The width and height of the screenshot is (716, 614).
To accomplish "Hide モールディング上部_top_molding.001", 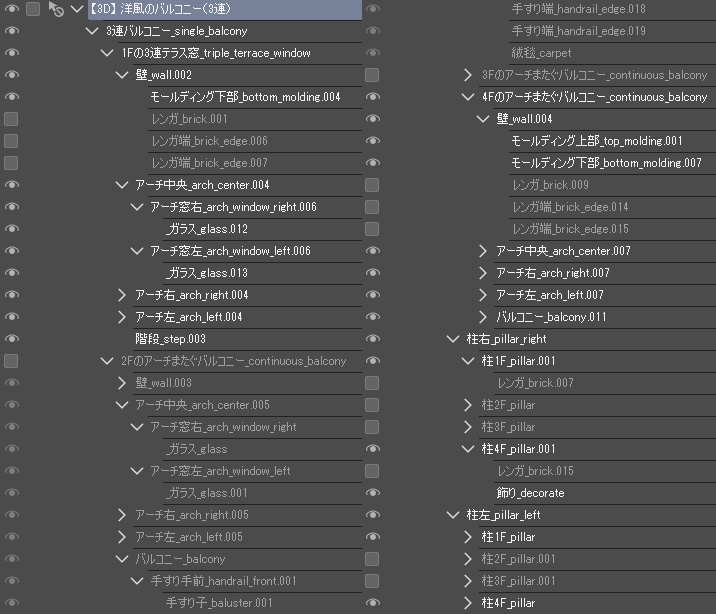I will coord(373,141).
